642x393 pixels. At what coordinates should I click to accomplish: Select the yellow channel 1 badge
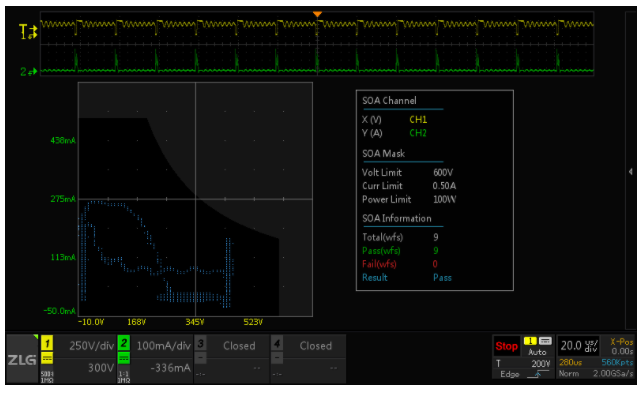tap(47, 343)
